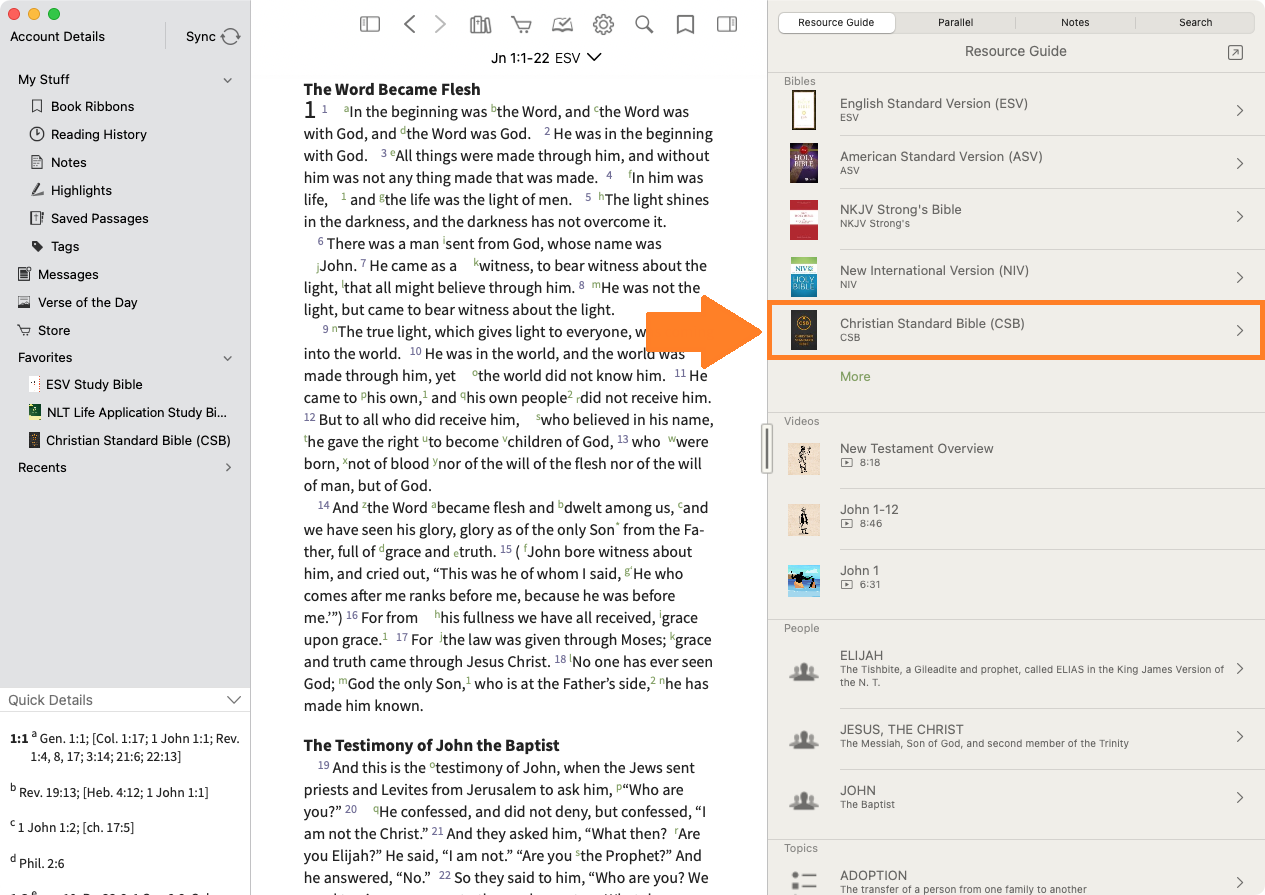Screen dimensions: 1265x895
Task: Go back with the left arrow
Action: [x=409, y=25]
